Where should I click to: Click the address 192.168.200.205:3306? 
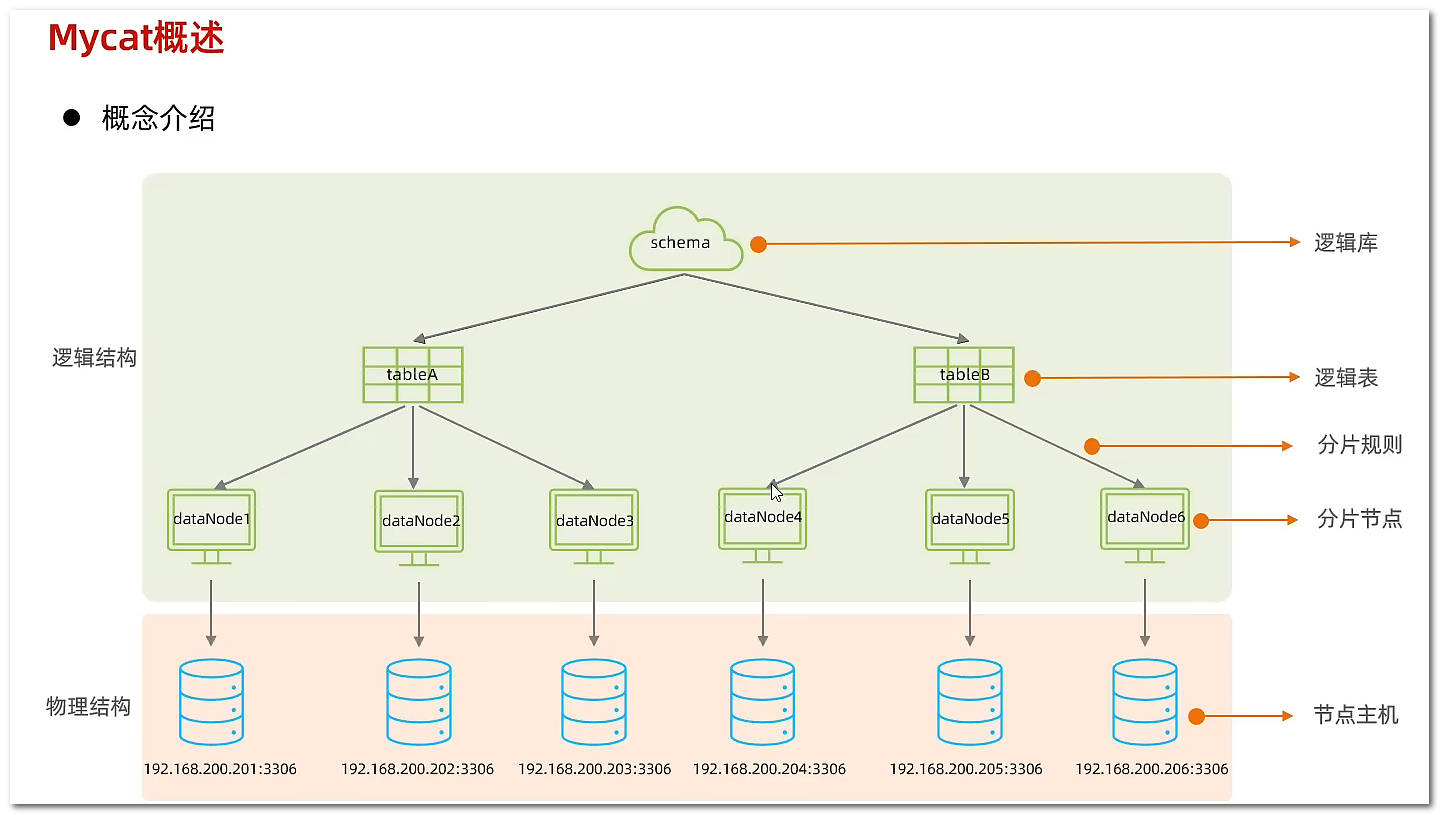click(966, 769)
